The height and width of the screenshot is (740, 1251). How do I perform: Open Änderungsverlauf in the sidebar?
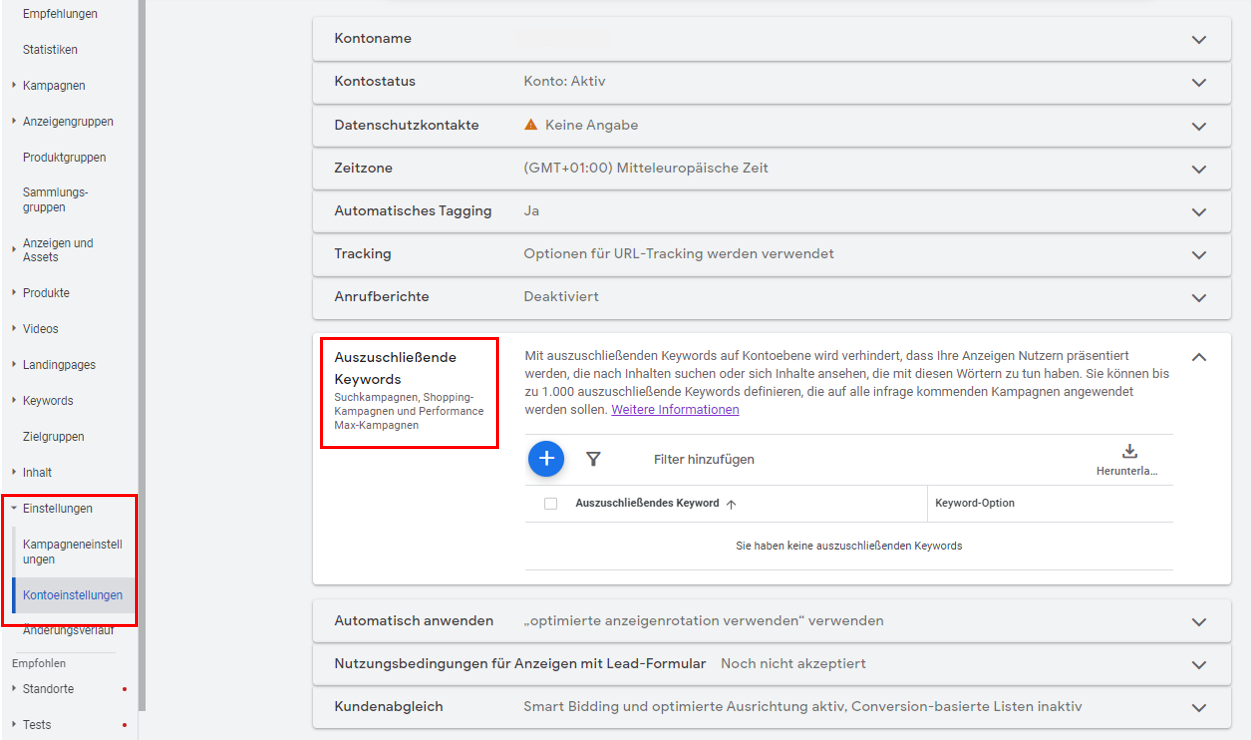click(x=67, y=630)
